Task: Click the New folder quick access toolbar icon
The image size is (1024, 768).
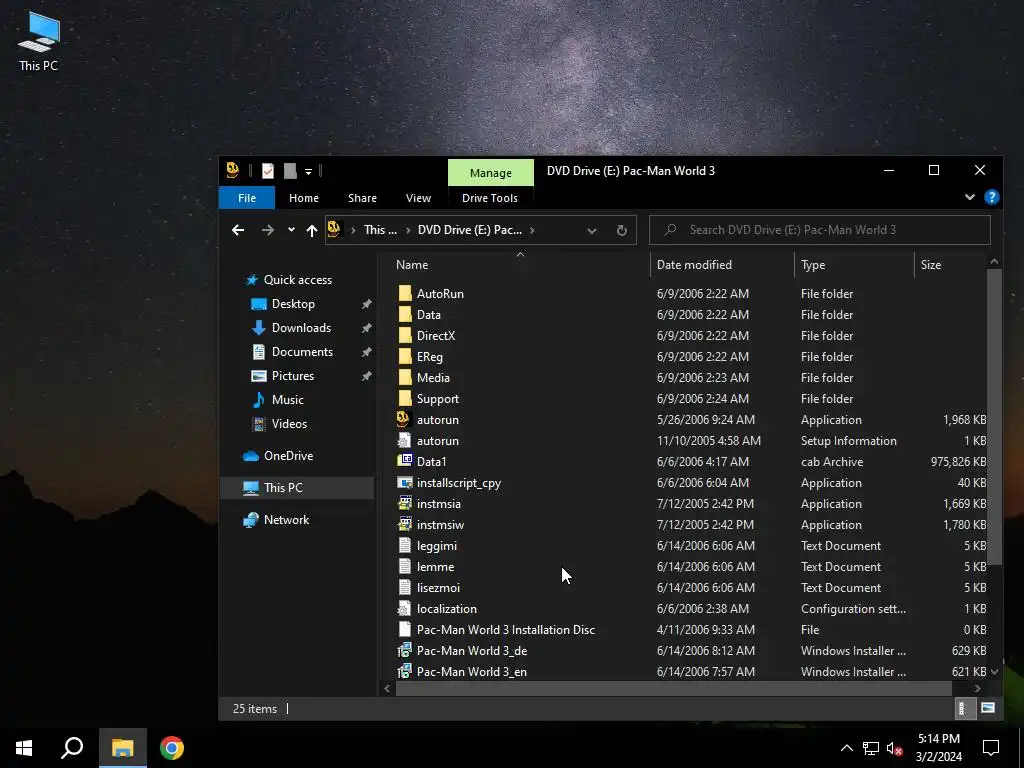Action: coord(290,171)
